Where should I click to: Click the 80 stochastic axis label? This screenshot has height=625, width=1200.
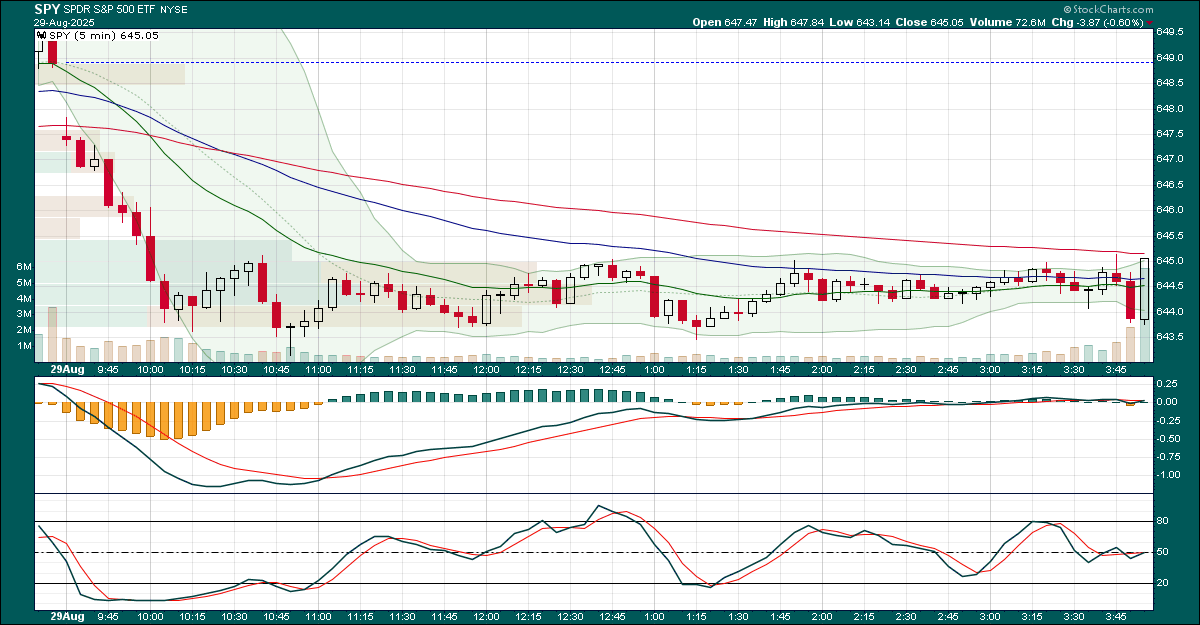[1164, 522]
